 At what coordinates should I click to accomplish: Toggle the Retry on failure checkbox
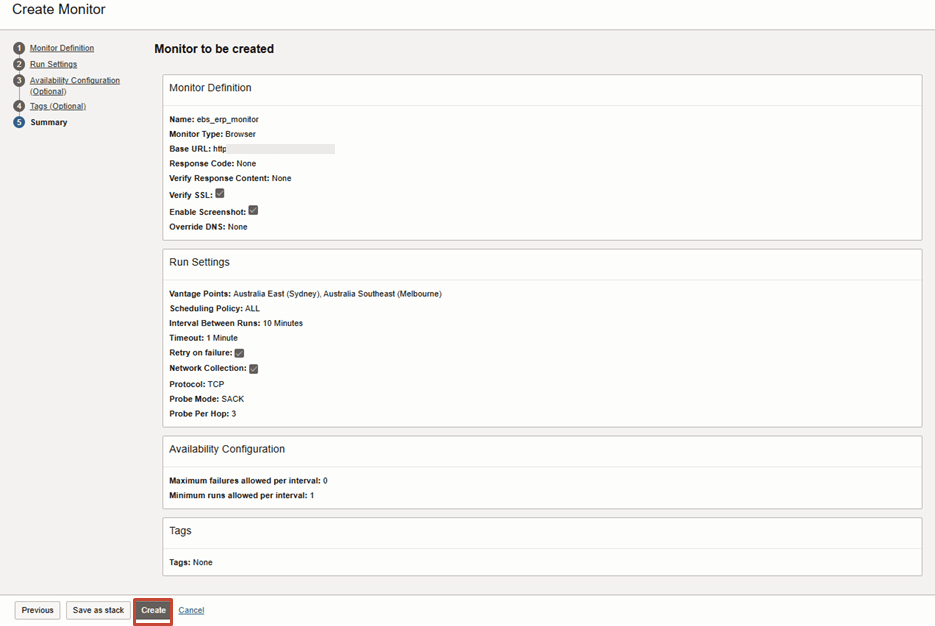(x=239, y=353)
